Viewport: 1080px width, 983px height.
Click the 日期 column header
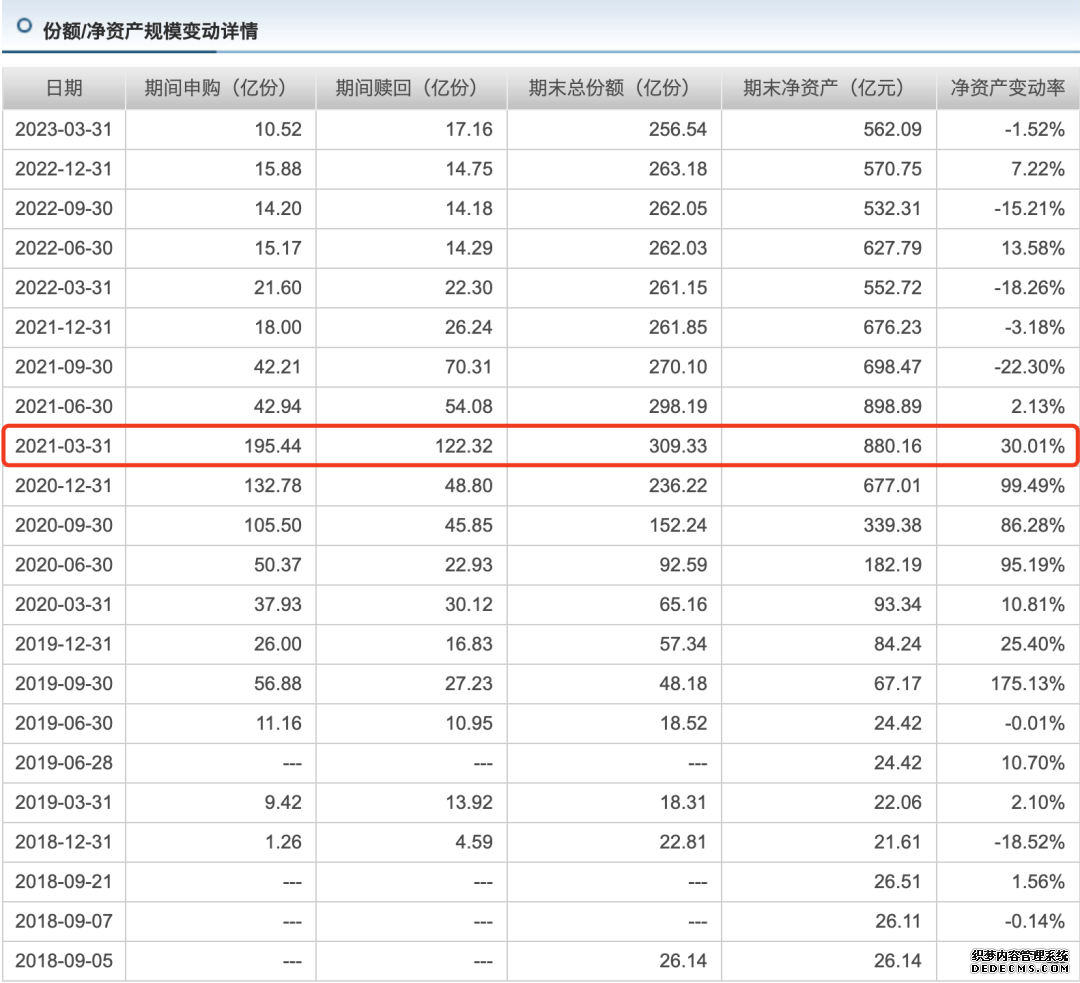tap(64, 88)
